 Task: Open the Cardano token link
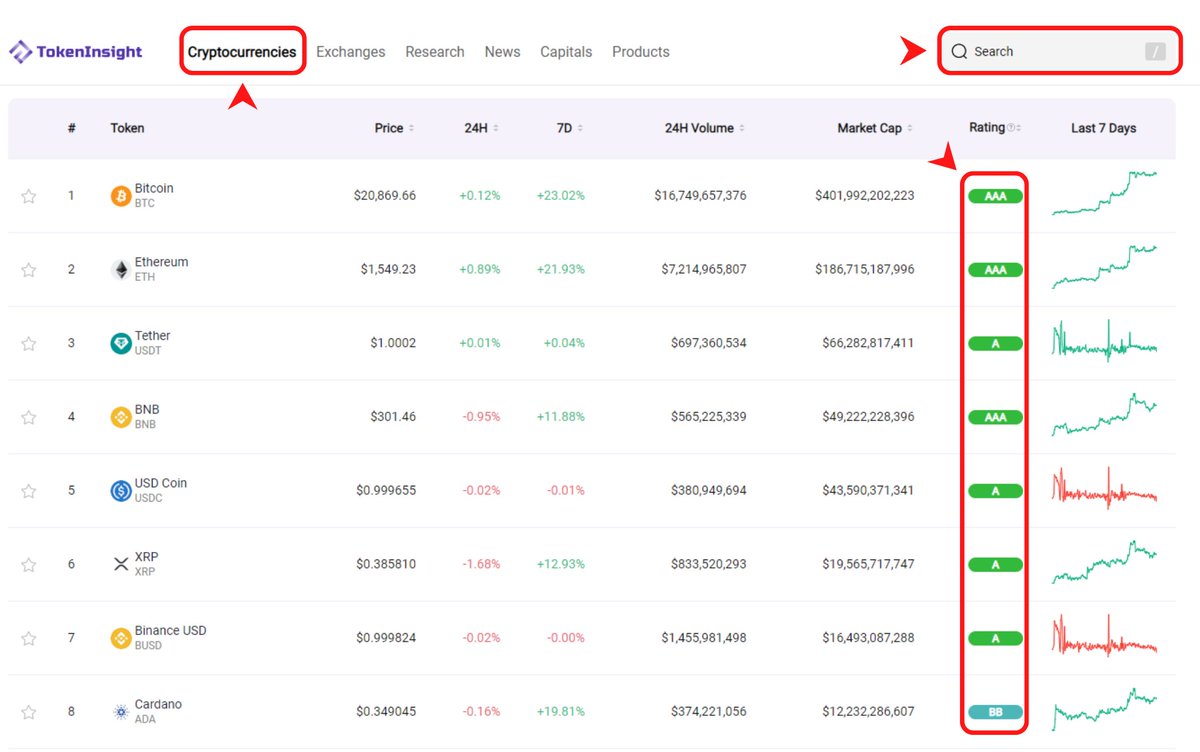pos(158,704)
